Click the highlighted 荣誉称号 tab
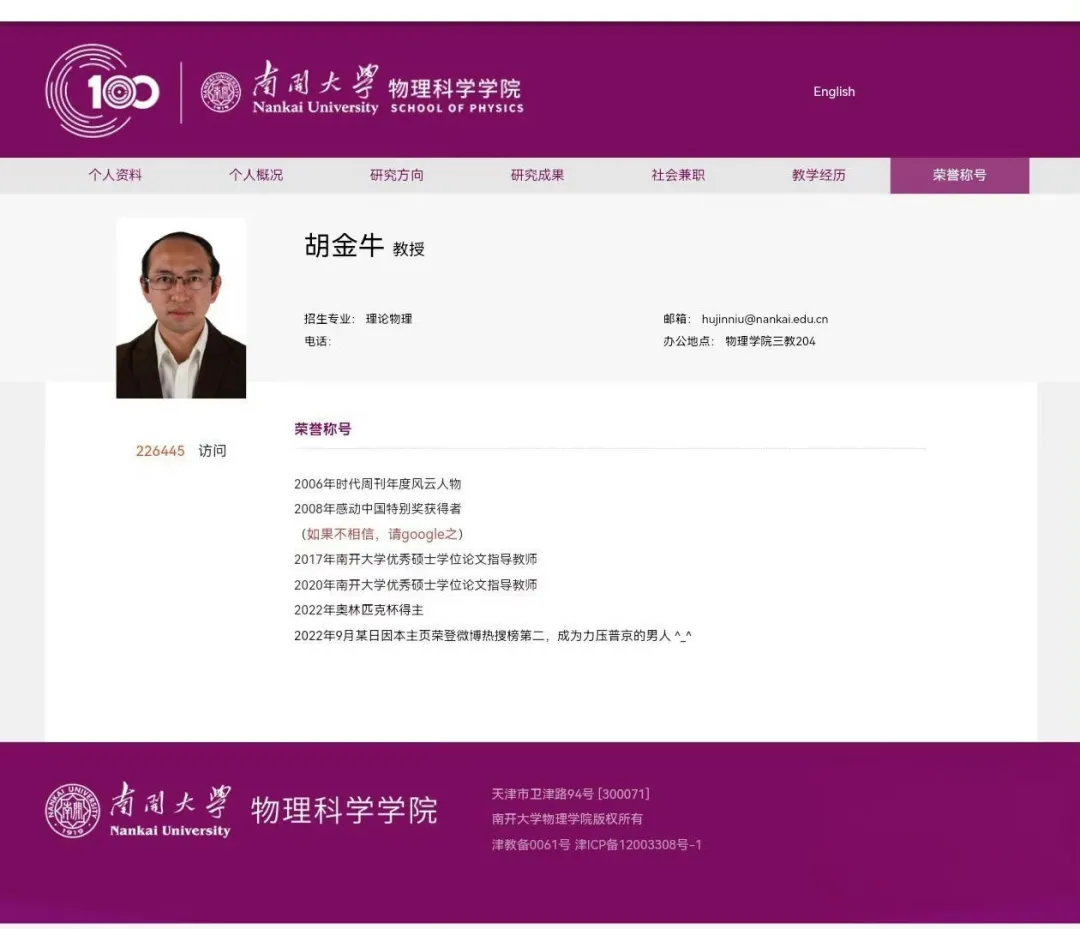The width and height of the screenshot is (1080, 929). [959, 175]
